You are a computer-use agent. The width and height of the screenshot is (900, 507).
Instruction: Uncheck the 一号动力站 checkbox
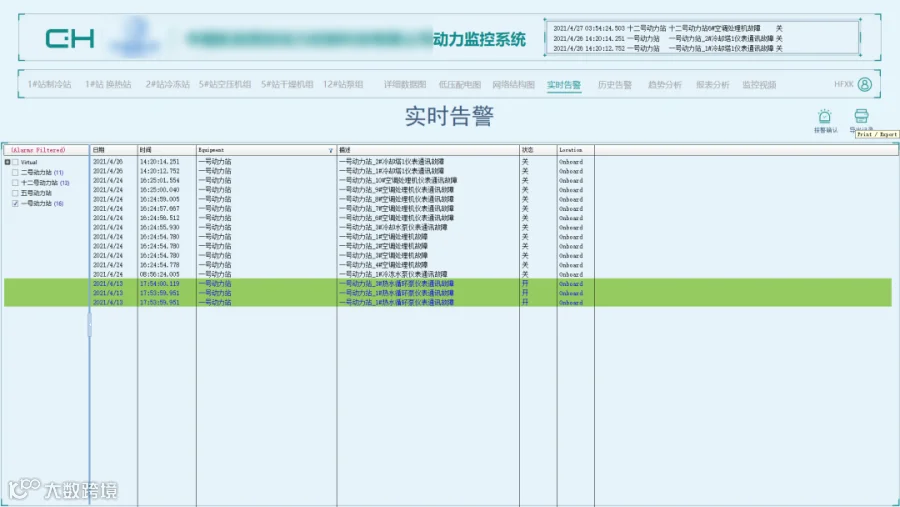15,203
